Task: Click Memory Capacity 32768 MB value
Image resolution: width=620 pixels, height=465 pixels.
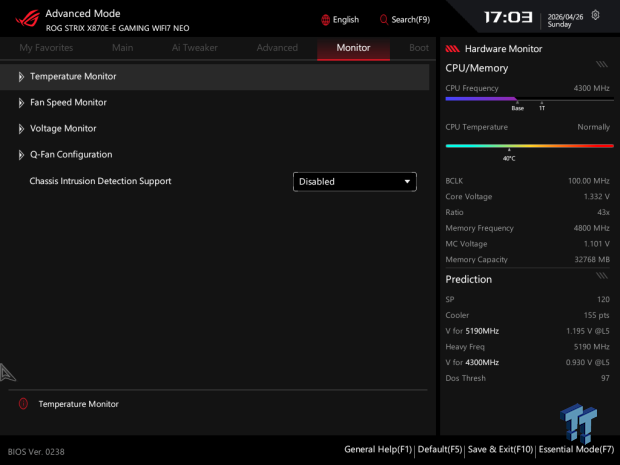Action: click(592, 260)
